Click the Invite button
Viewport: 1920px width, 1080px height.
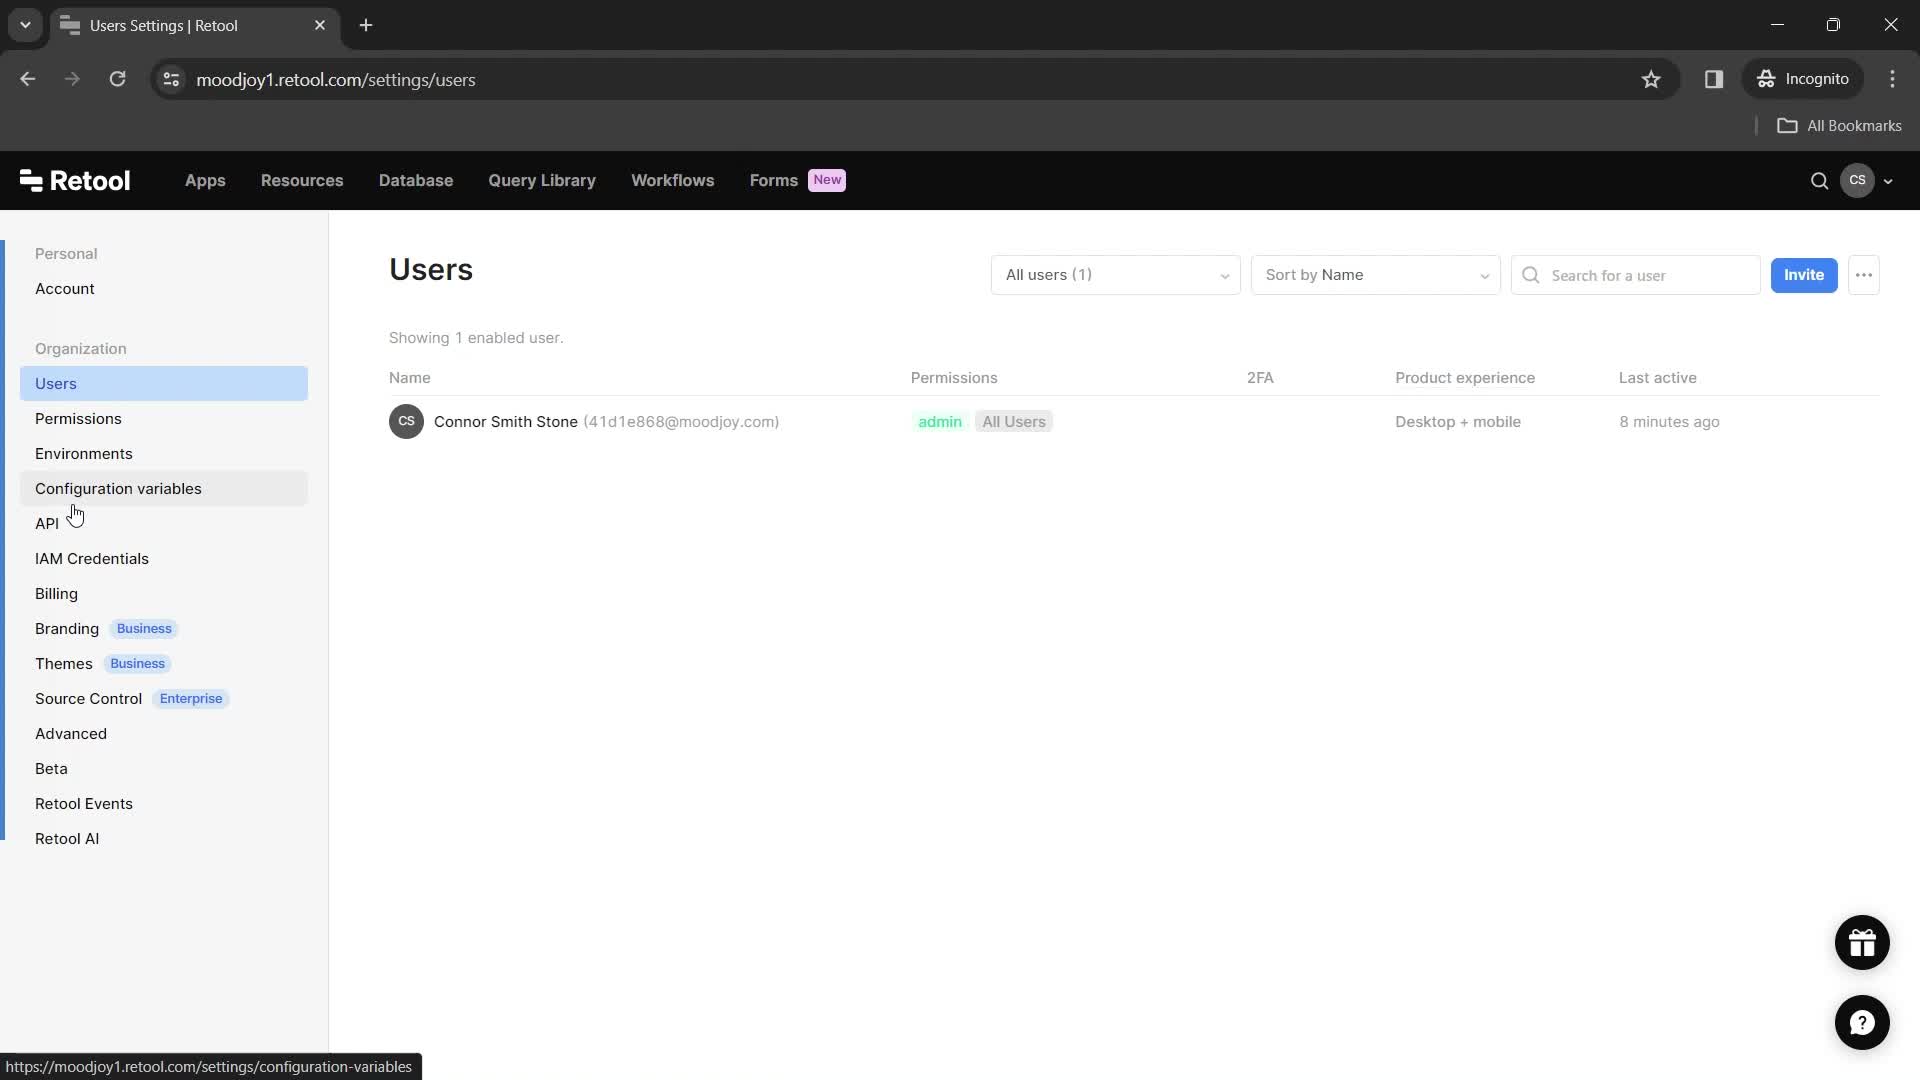point(1804,274)
